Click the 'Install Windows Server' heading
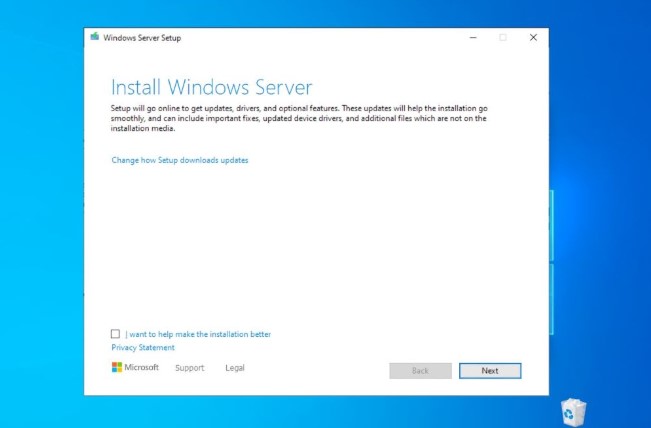The image size is (651, 428). 211,87
